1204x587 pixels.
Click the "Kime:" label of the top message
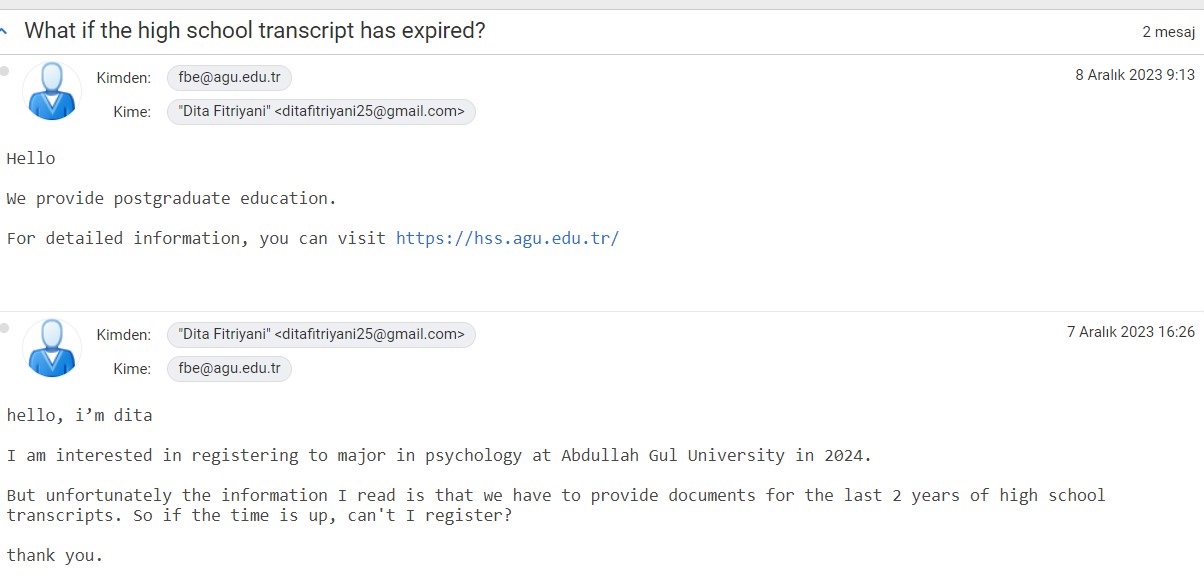[132, 112]
